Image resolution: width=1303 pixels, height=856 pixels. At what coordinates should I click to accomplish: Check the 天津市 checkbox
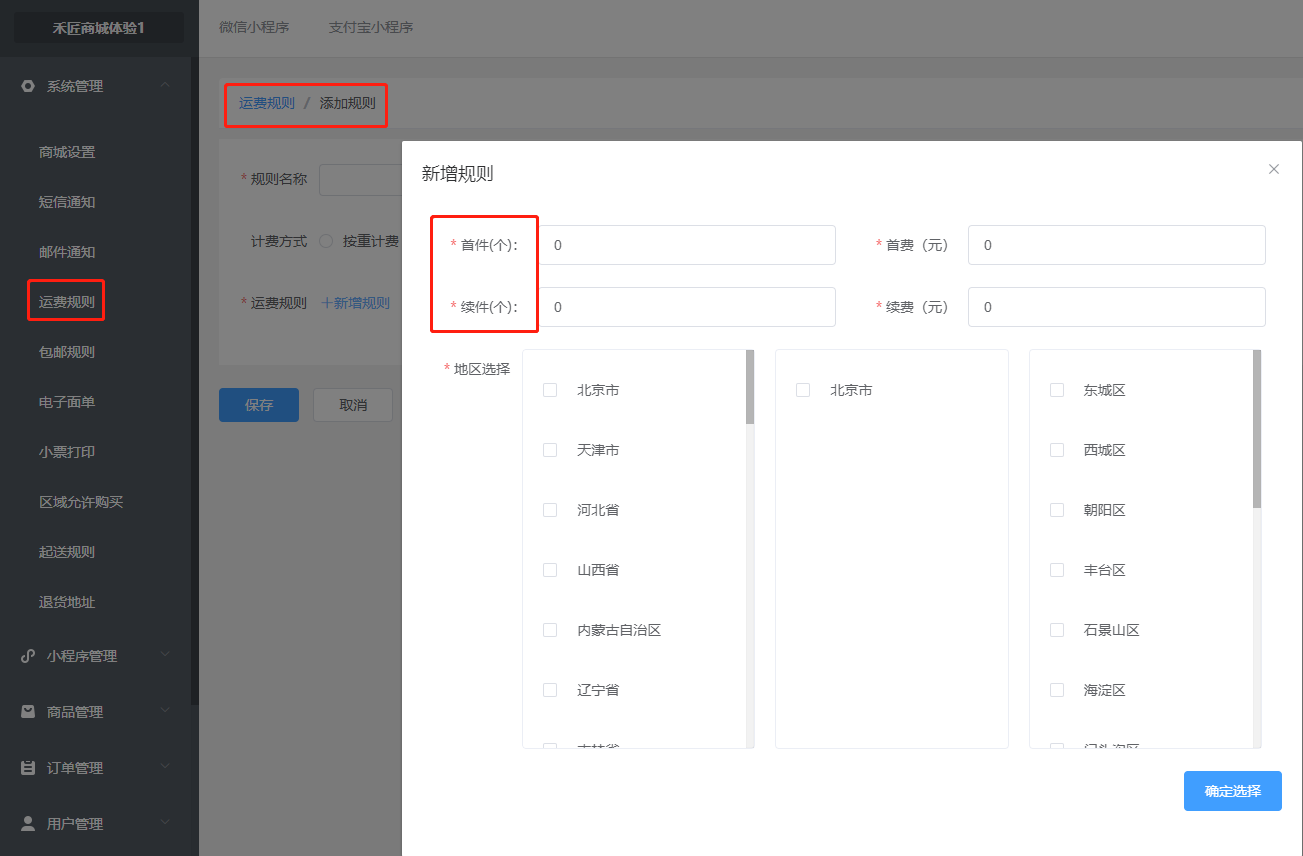(550, 450)
